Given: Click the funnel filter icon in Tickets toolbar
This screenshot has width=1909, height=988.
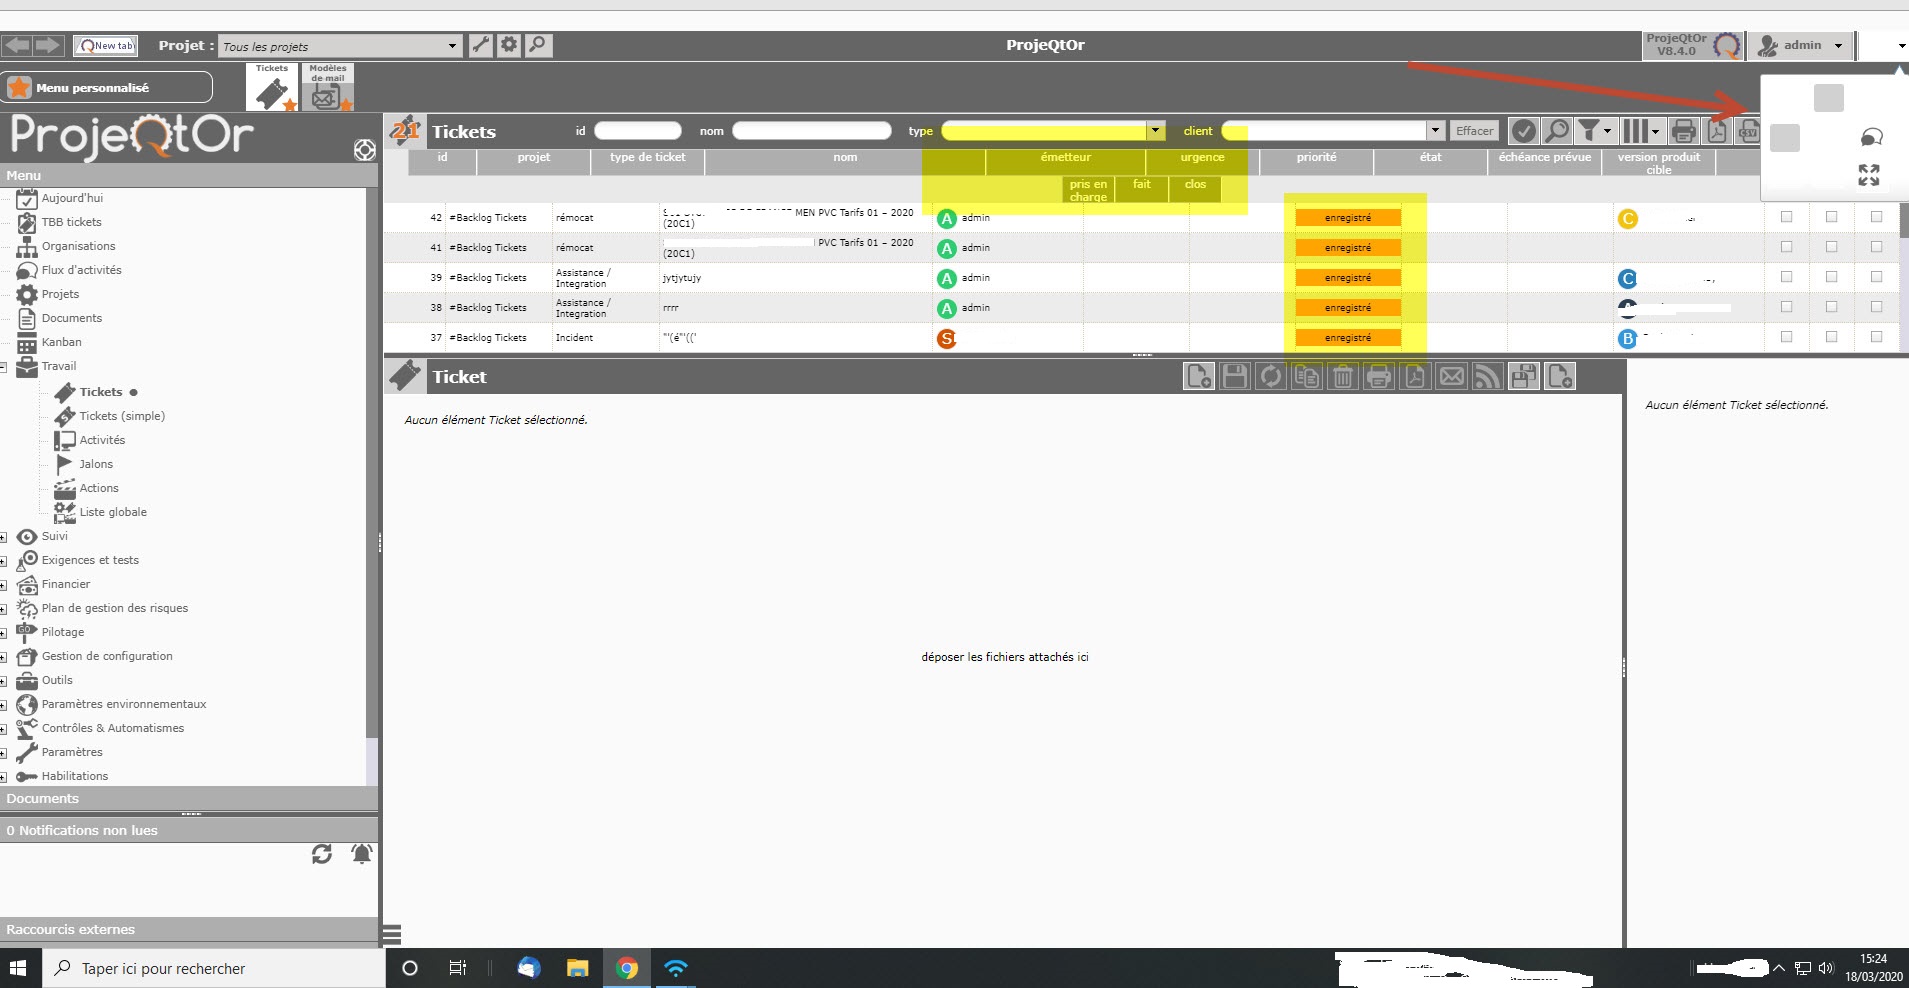Looking at the screenshot, I should (1588, 131).
